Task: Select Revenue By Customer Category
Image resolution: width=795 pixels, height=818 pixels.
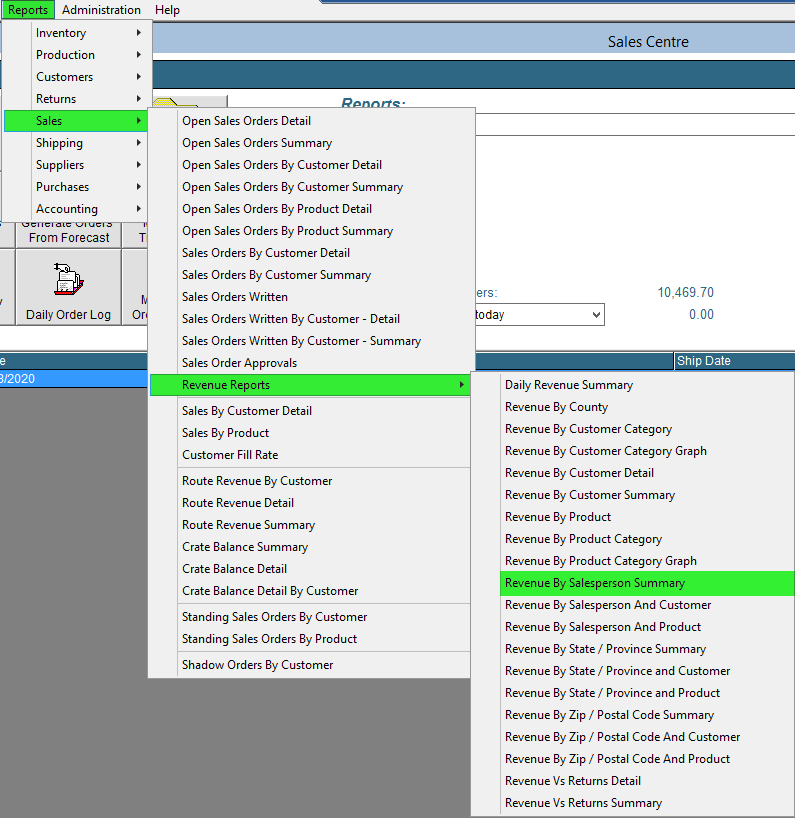Action: pyautogui.click(x=633, y=429)
